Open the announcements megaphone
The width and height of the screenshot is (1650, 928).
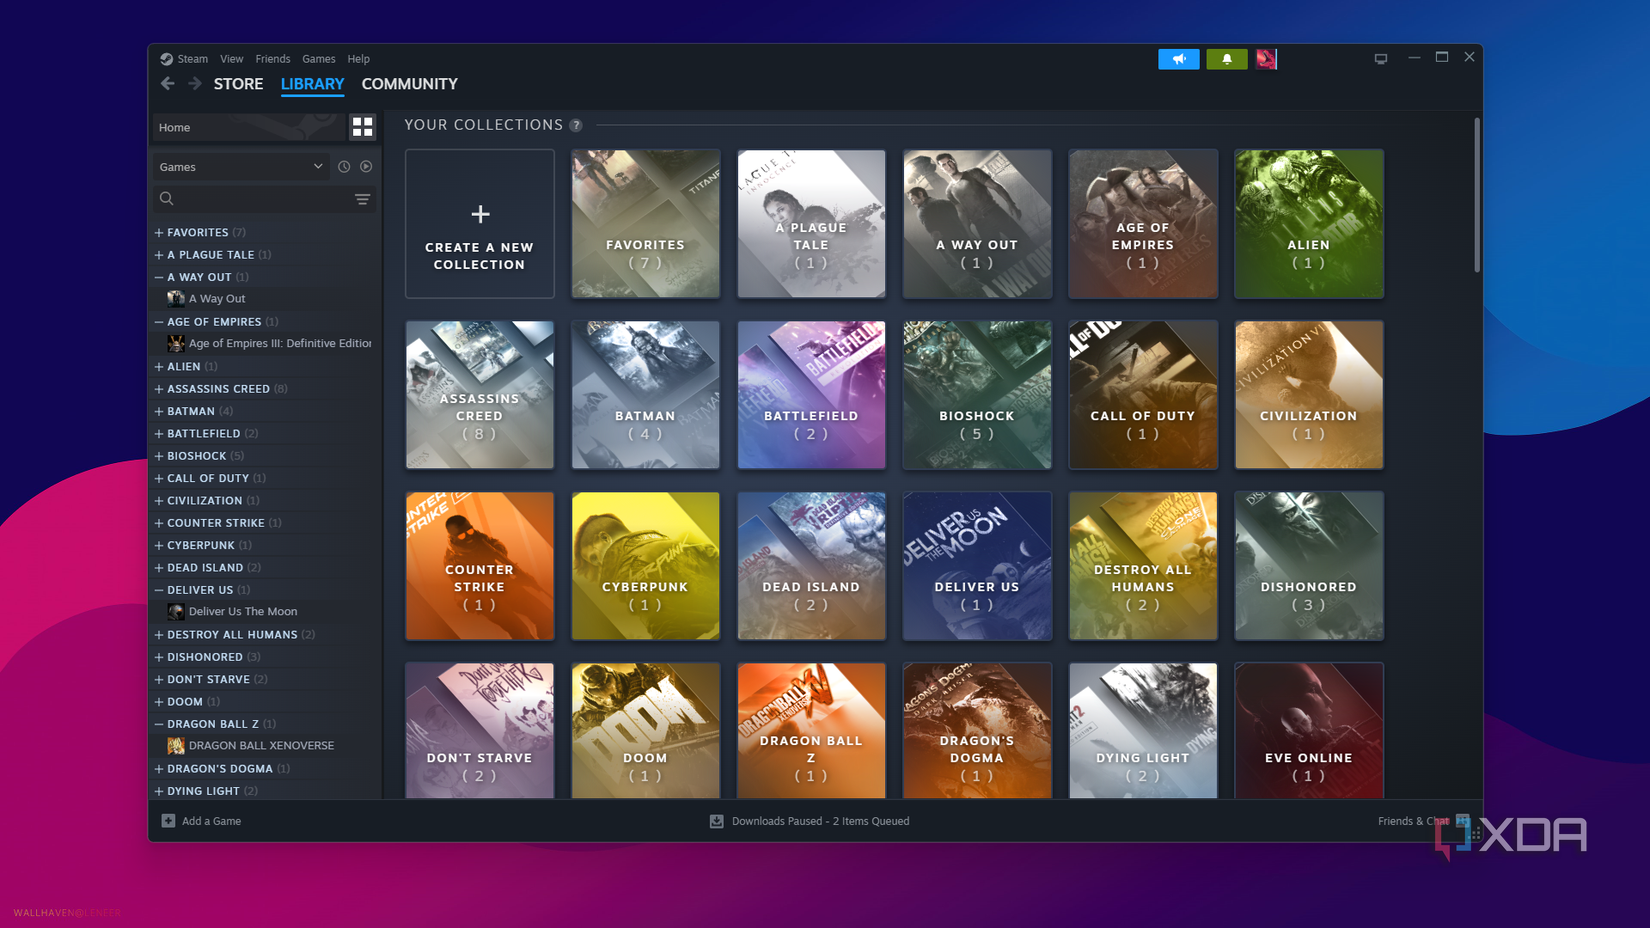pos(1178,59)
